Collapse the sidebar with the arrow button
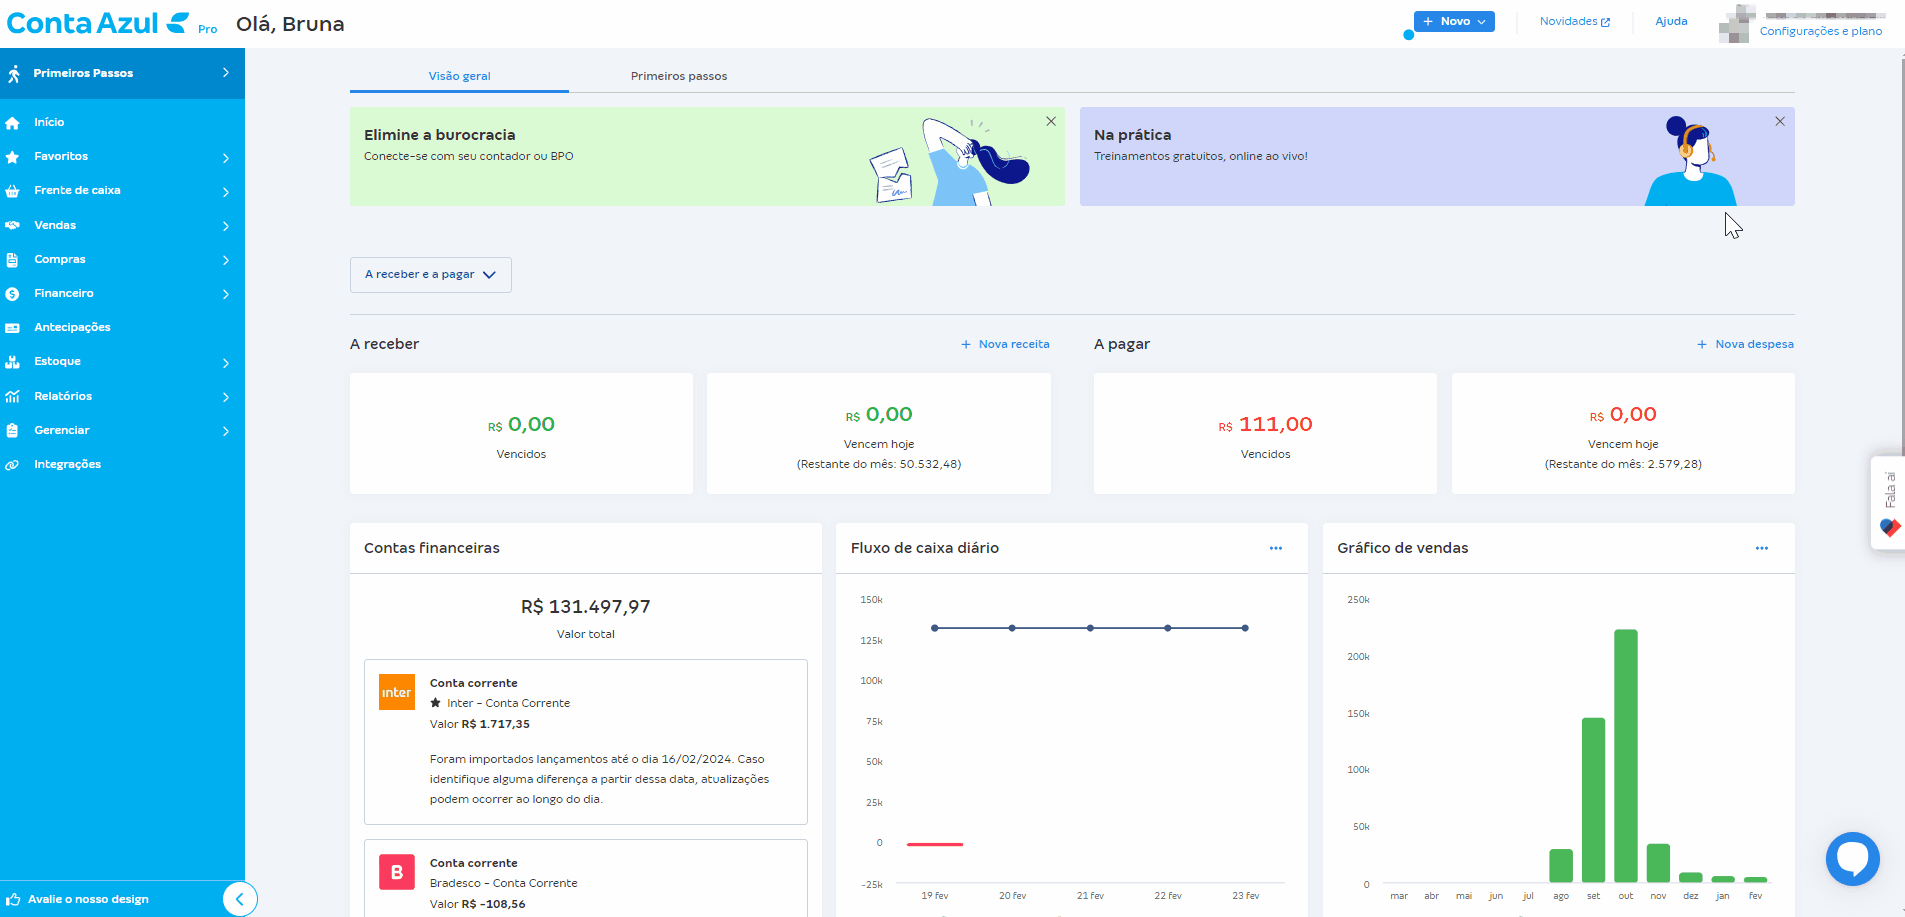Image resolution: width=1905 pixels, height=917 pixels. point(239,899)
